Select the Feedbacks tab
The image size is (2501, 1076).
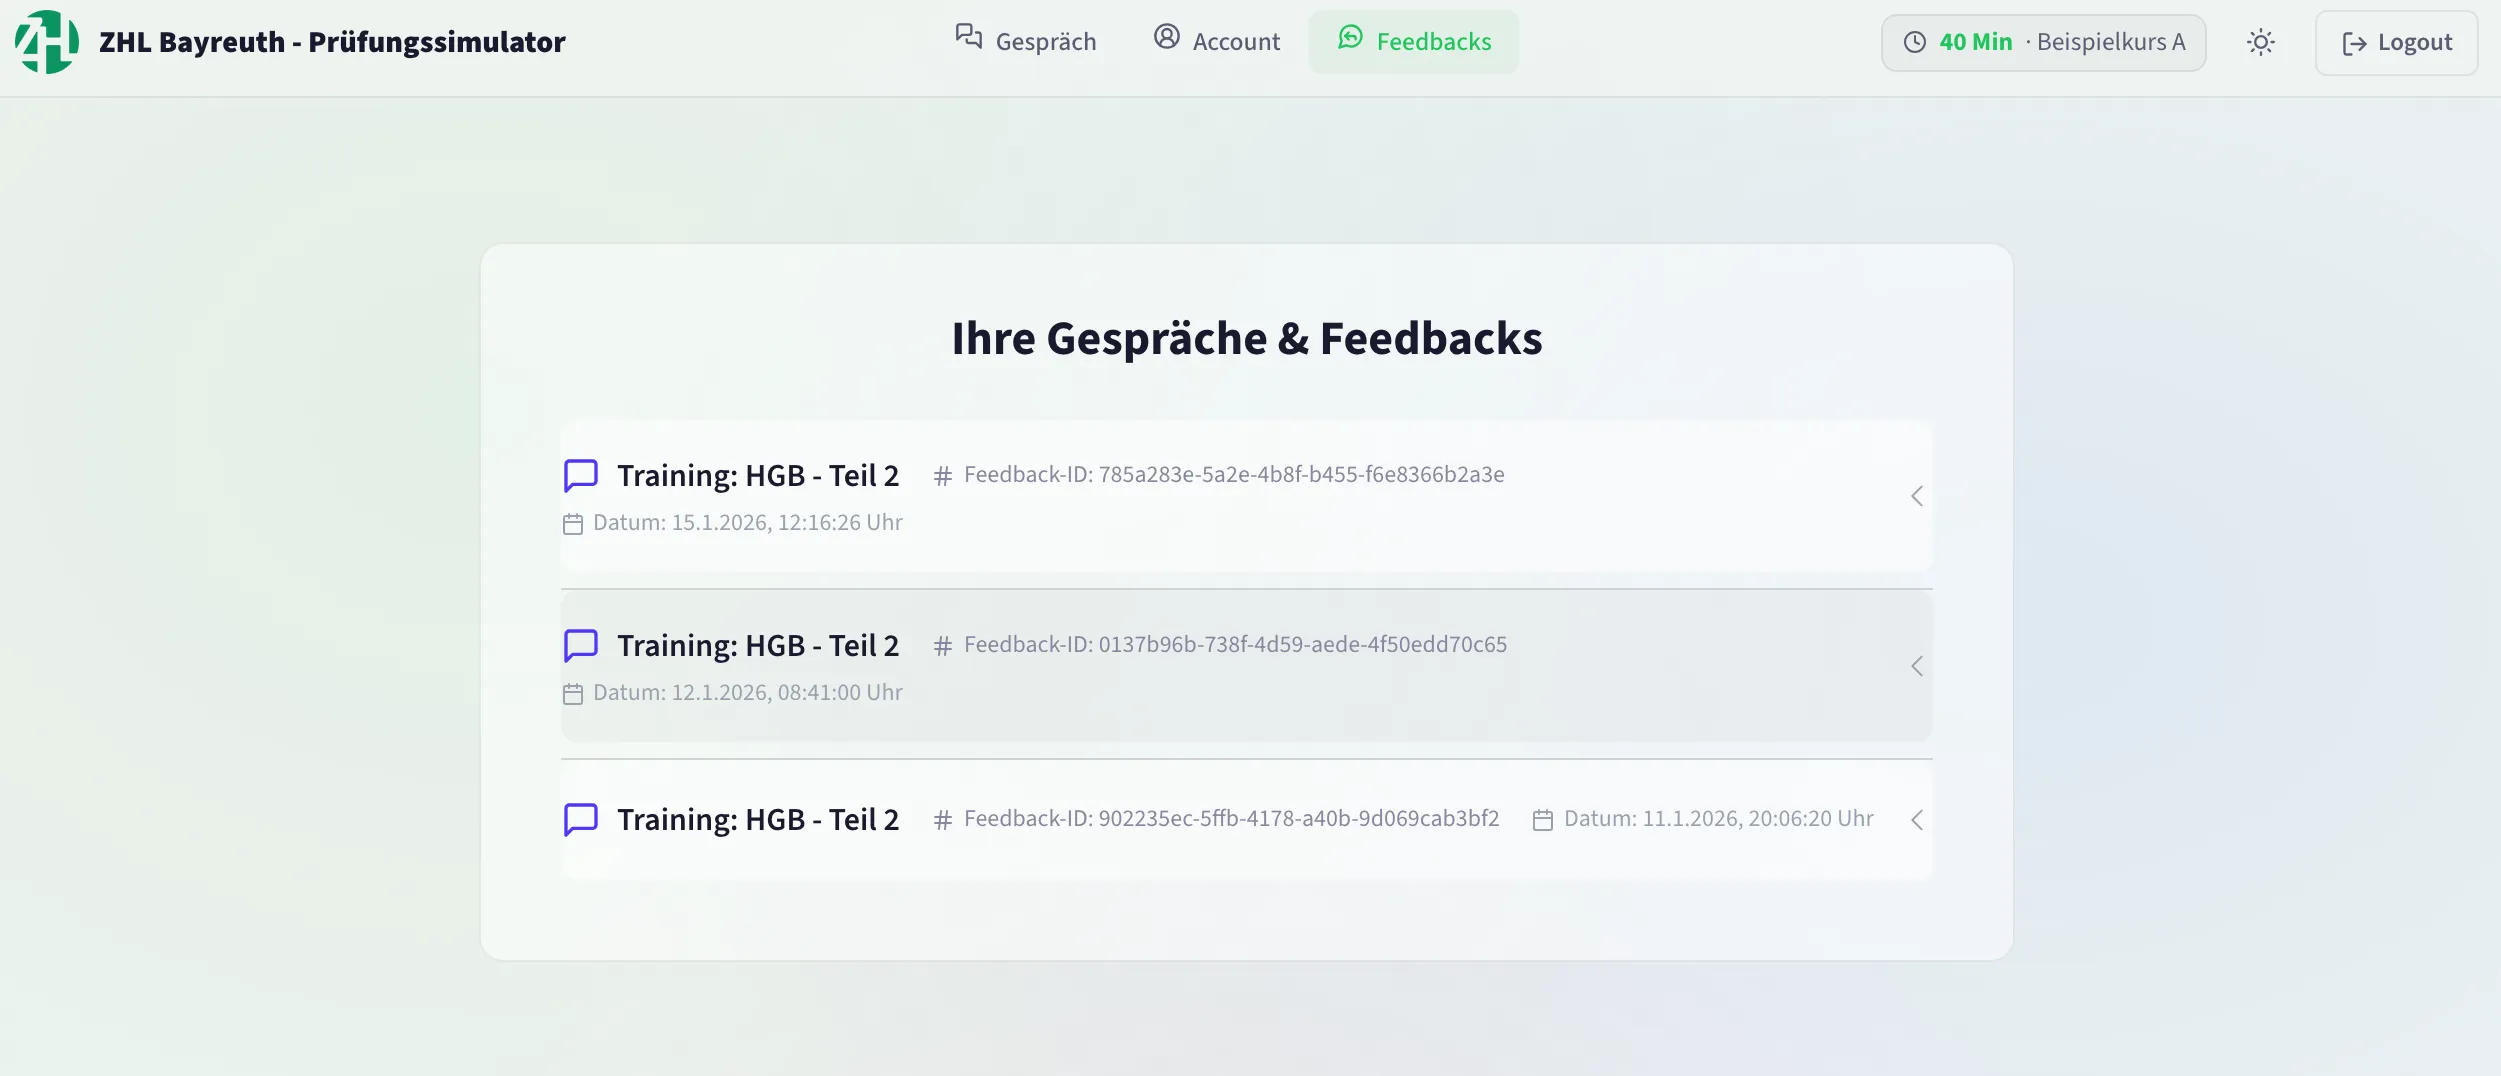[1414, 42]
